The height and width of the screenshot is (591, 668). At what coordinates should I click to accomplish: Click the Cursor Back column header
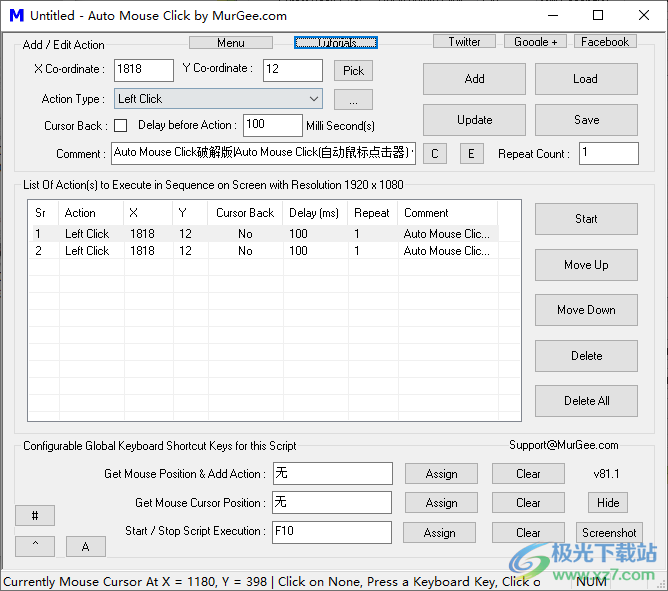(245, 213)
